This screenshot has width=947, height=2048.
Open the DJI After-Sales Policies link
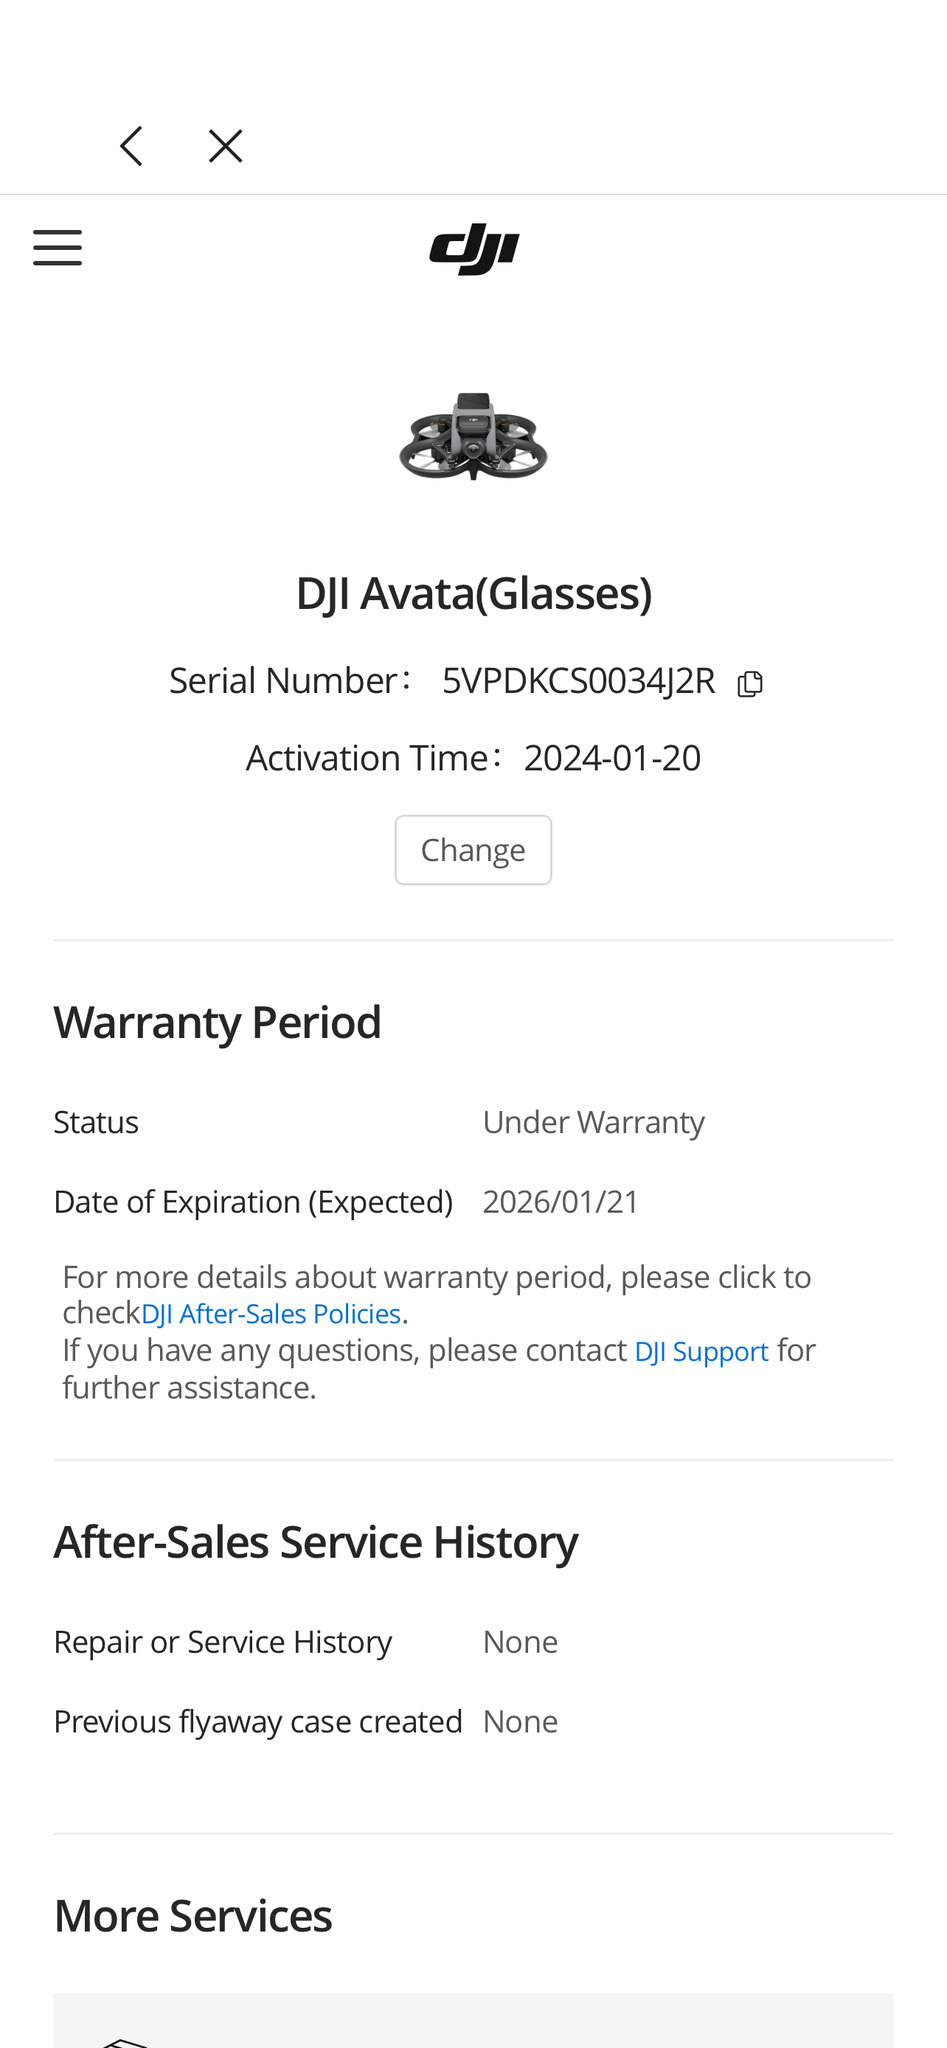(x=271, y=1314)
